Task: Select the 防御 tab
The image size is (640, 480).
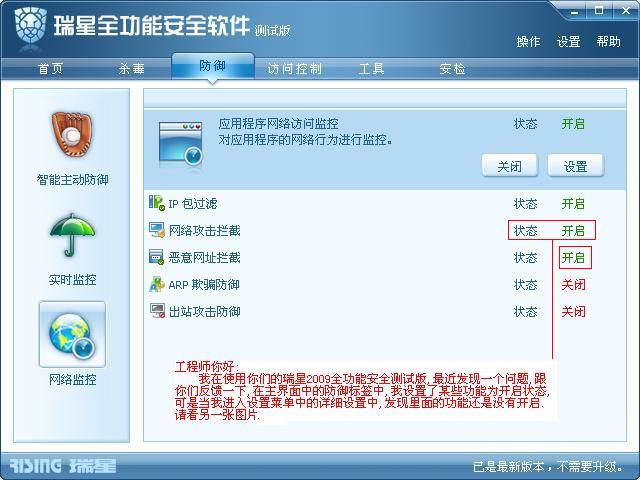Action: pos(213,66)
